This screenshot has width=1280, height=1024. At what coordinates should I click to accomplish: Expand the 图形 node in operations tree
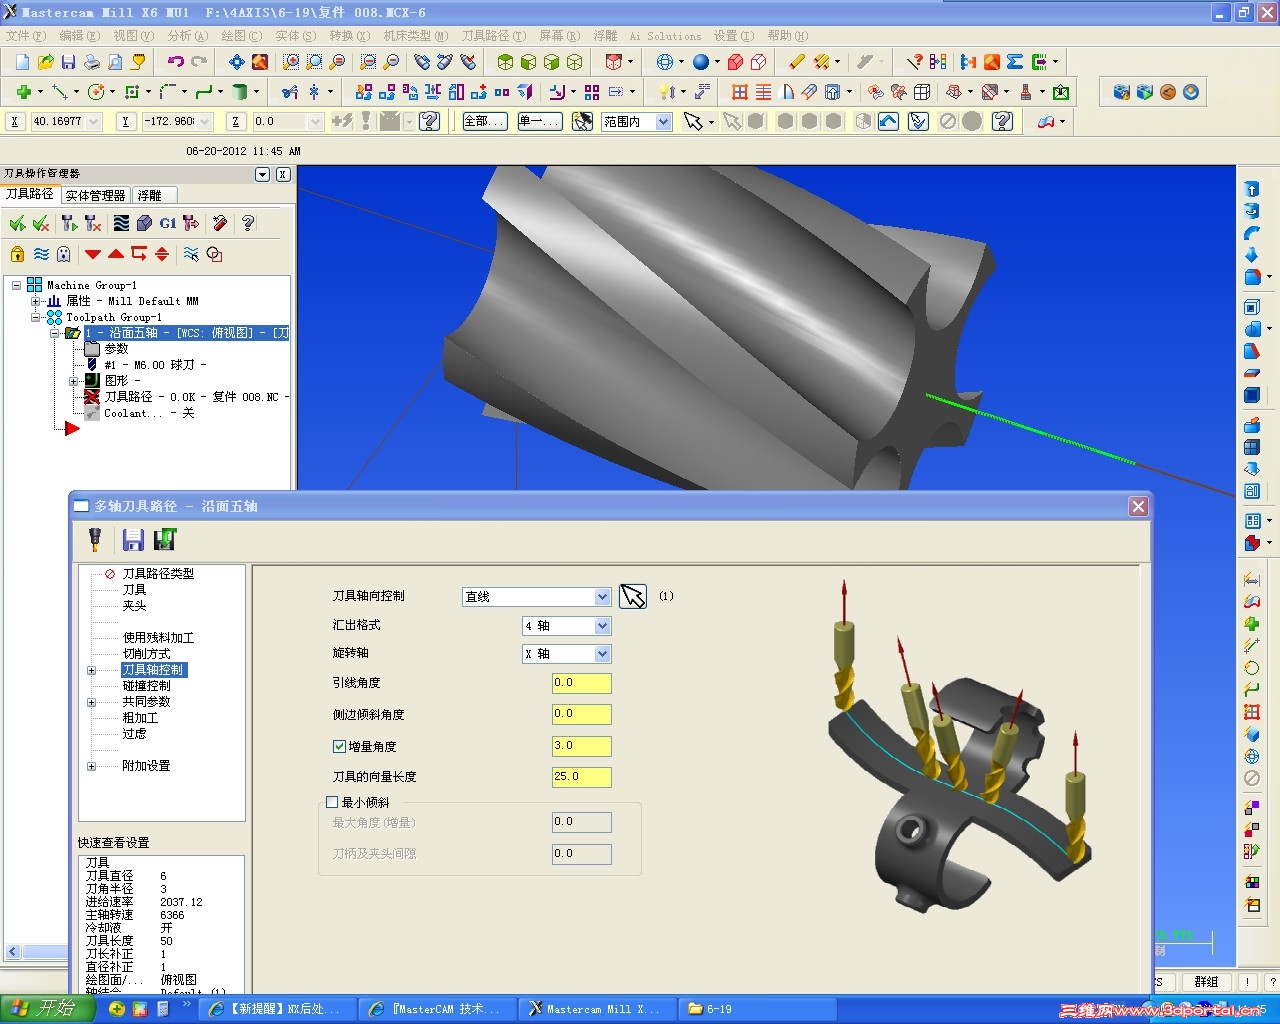point(73,381)
